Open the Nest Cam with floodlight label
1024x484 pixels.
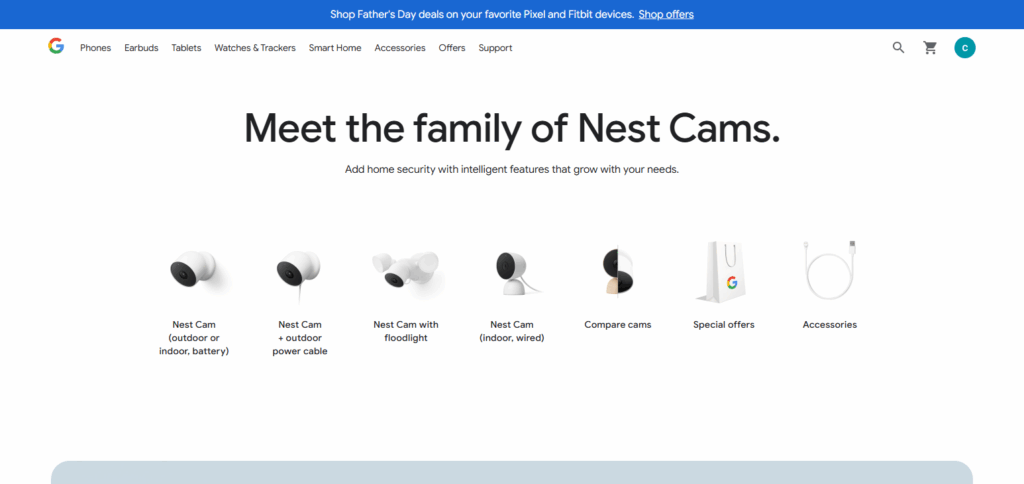point(406,331)
